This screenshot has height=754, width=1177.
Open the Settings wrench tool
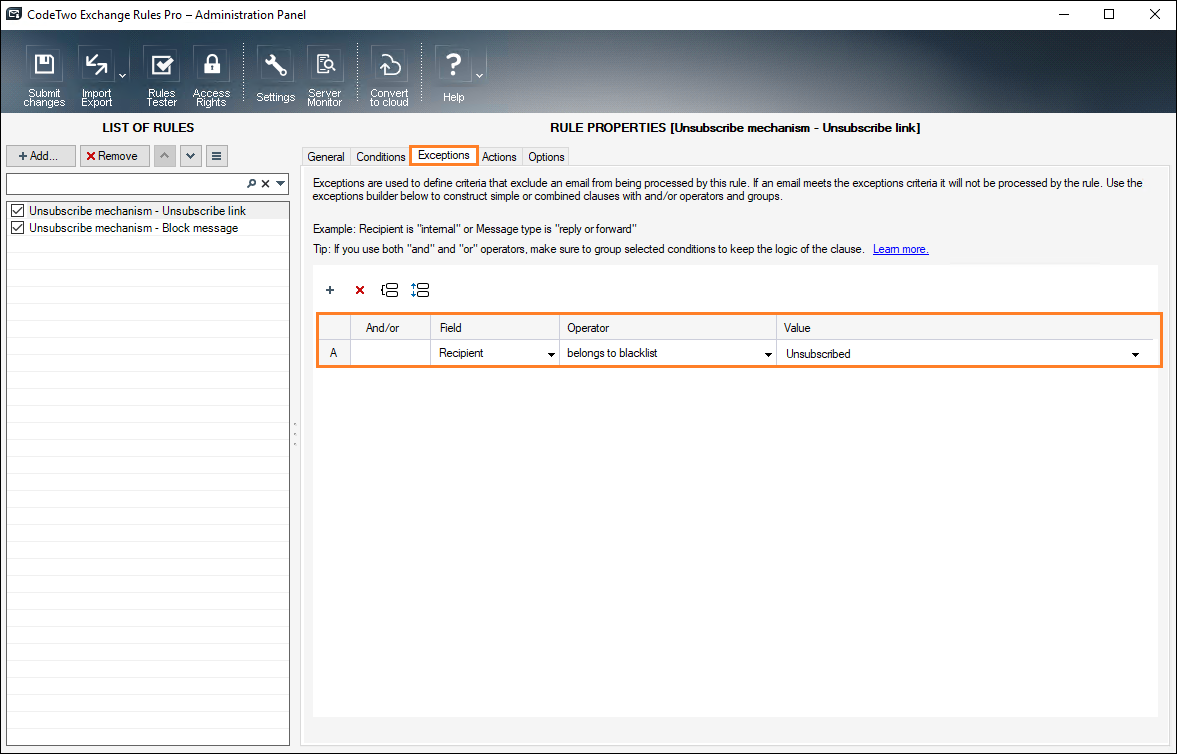pos(275,76)
